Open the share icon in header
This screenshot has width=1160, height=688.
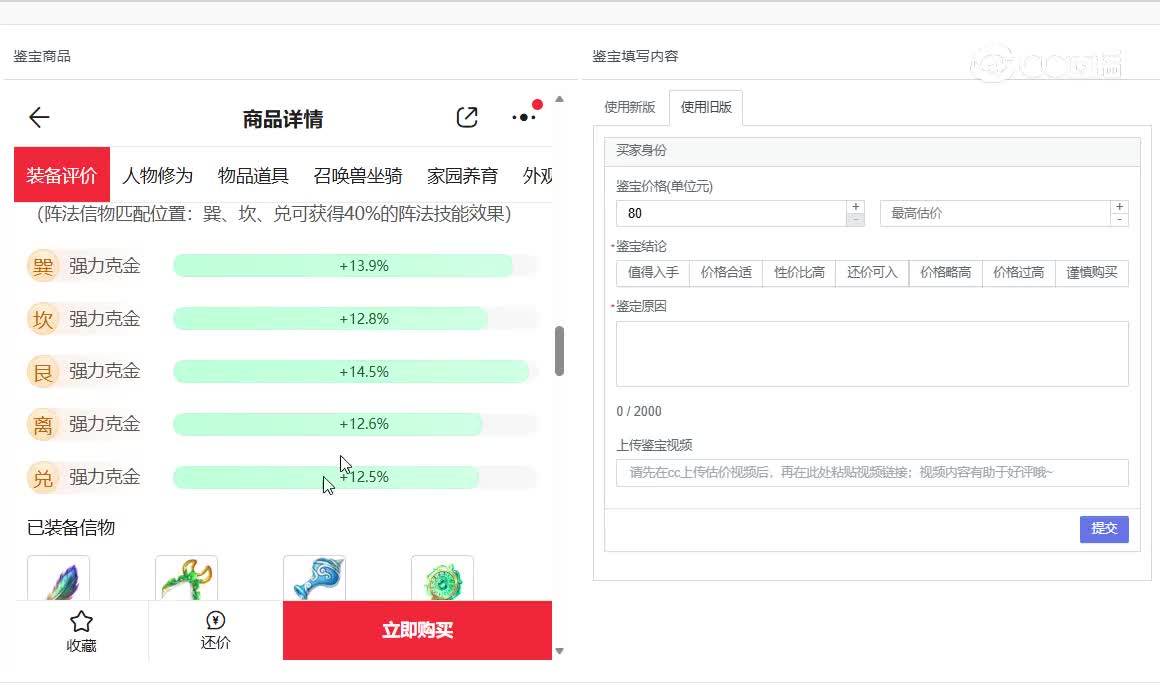tap(467, 118)
